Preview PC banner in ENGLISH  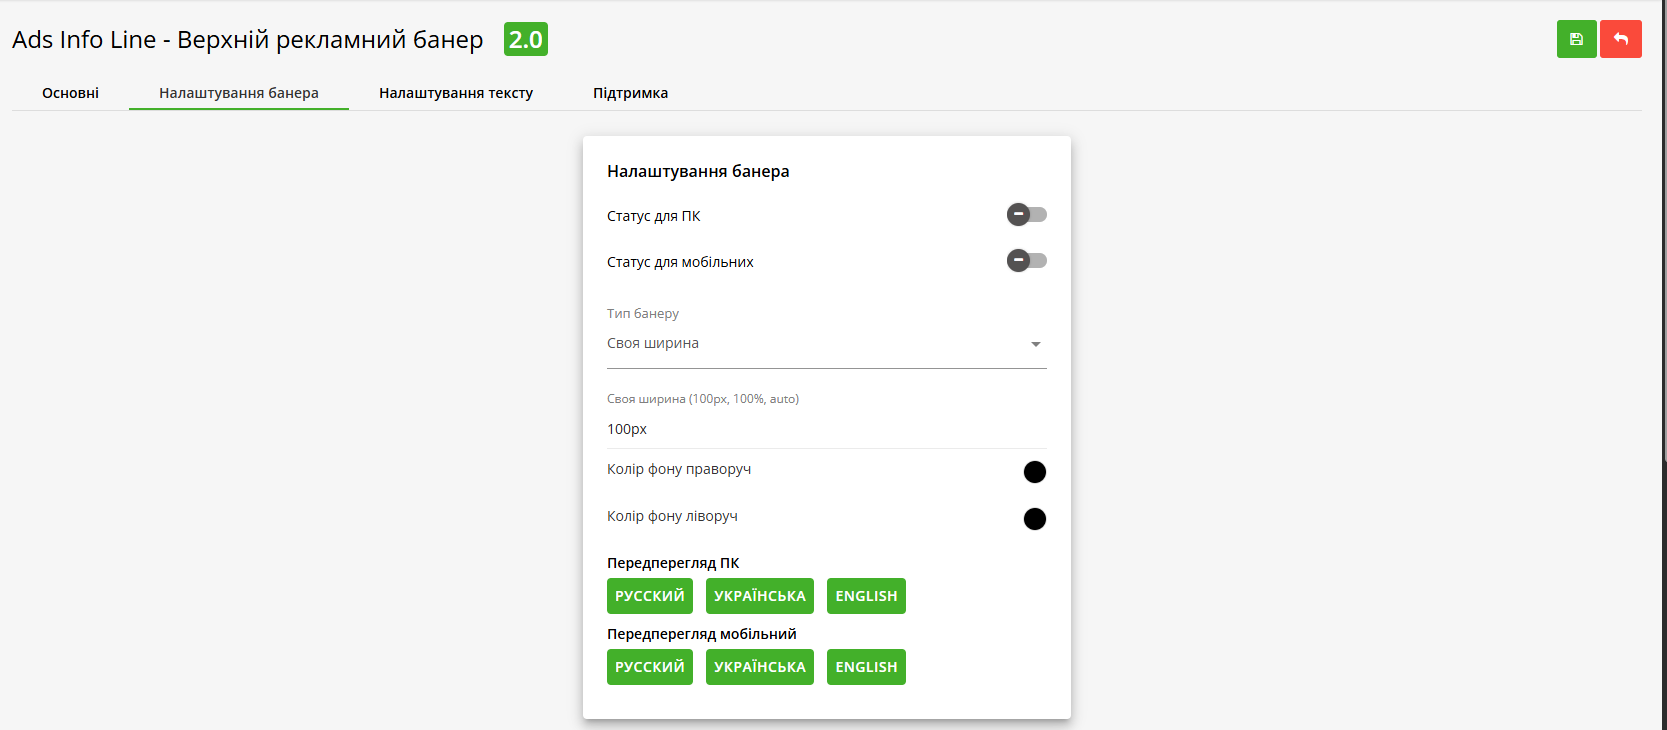click(x=866, y=596)
